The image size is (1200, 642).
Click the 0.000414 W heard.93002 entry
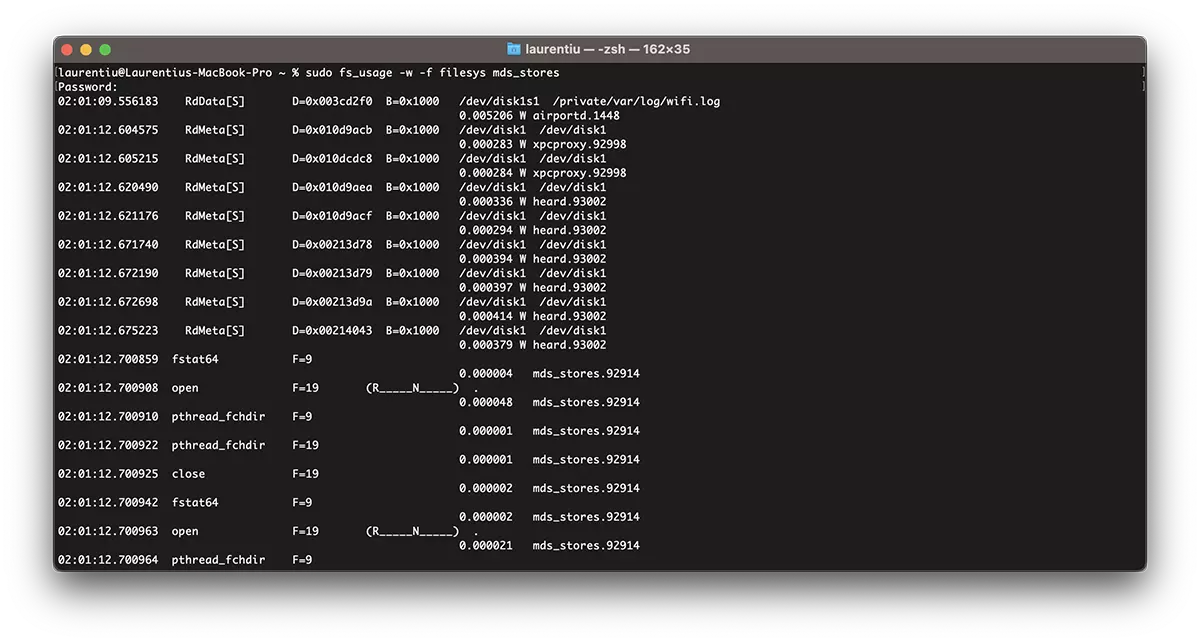pos(533,316)
